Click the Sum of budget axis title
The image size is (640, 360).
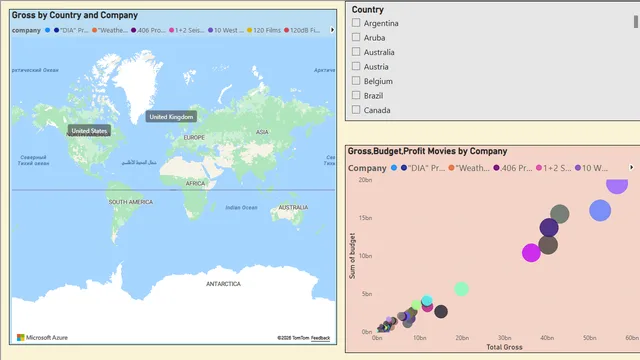coord(352,256)
